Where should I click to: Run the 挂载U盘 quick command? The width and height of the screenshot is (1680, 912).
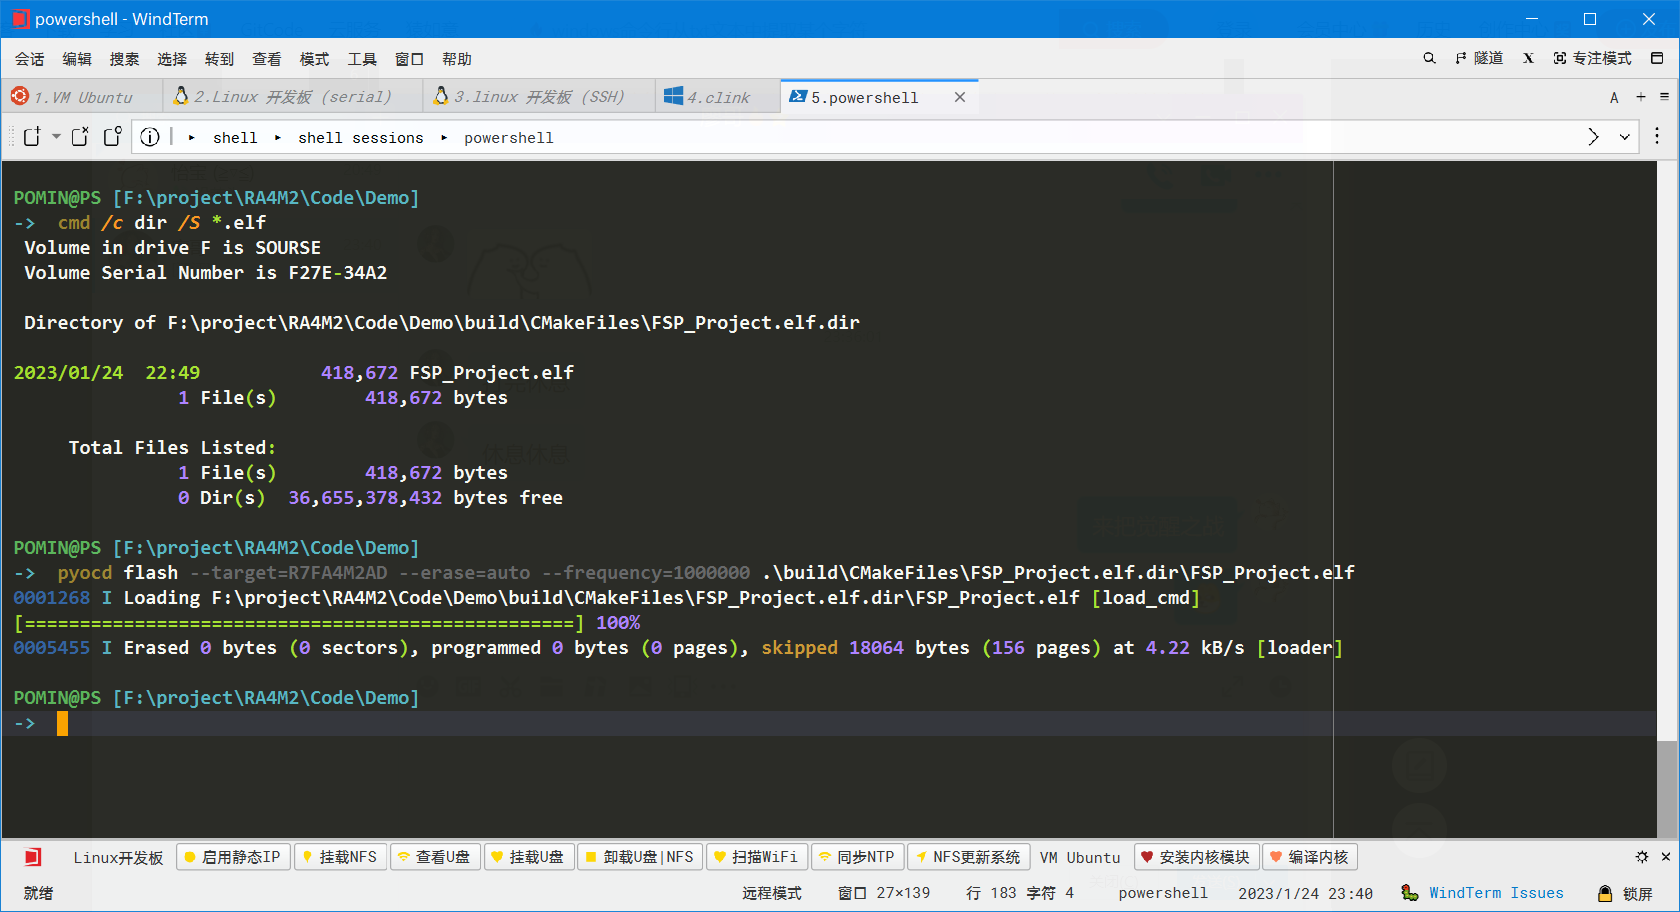tap(529, 857)
